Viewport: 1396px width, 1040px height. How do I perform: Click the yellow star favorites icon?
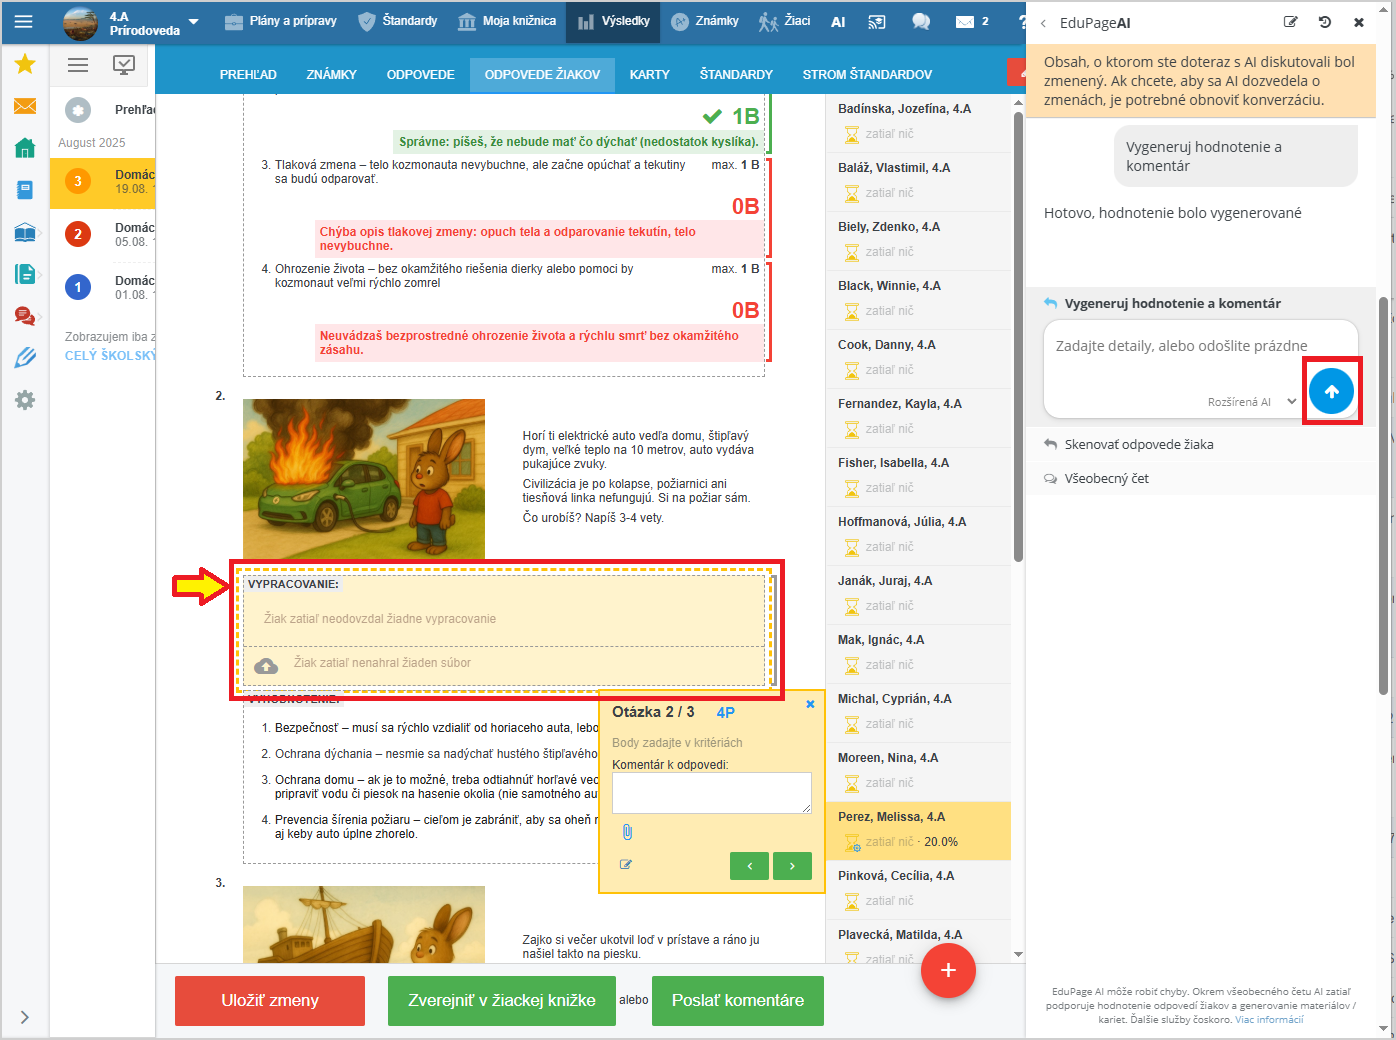tap(25, 64)
